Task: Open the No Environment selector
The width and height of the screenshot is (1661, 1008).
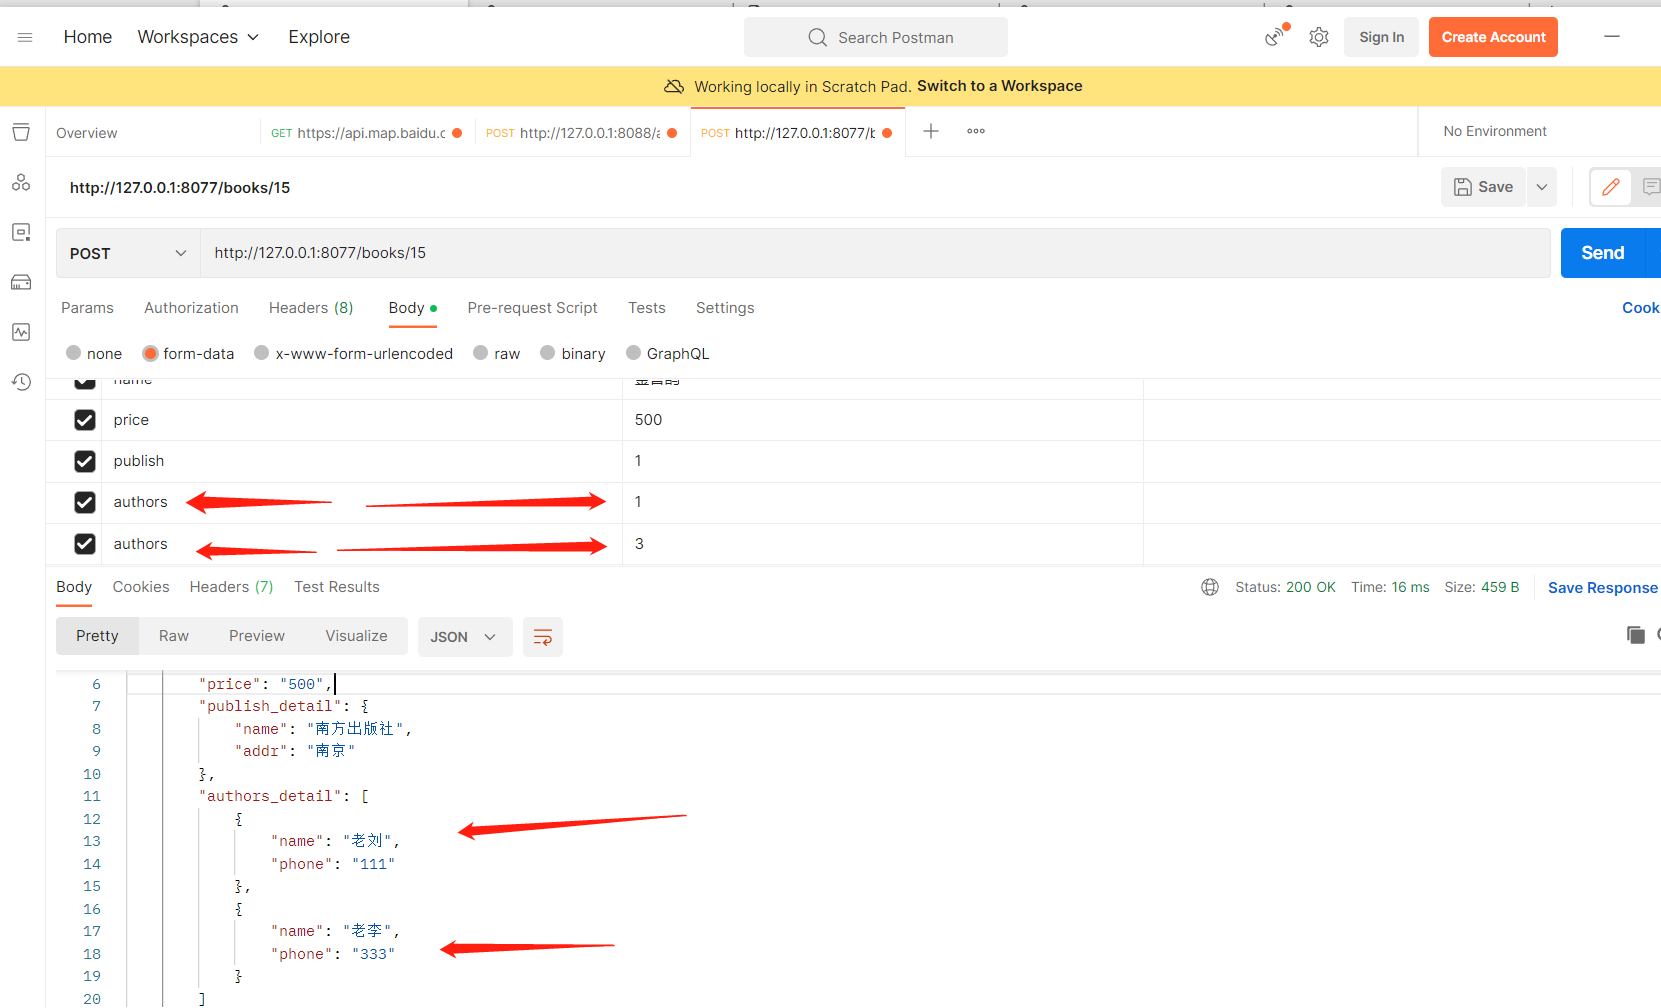Action: pos(1495,131)
